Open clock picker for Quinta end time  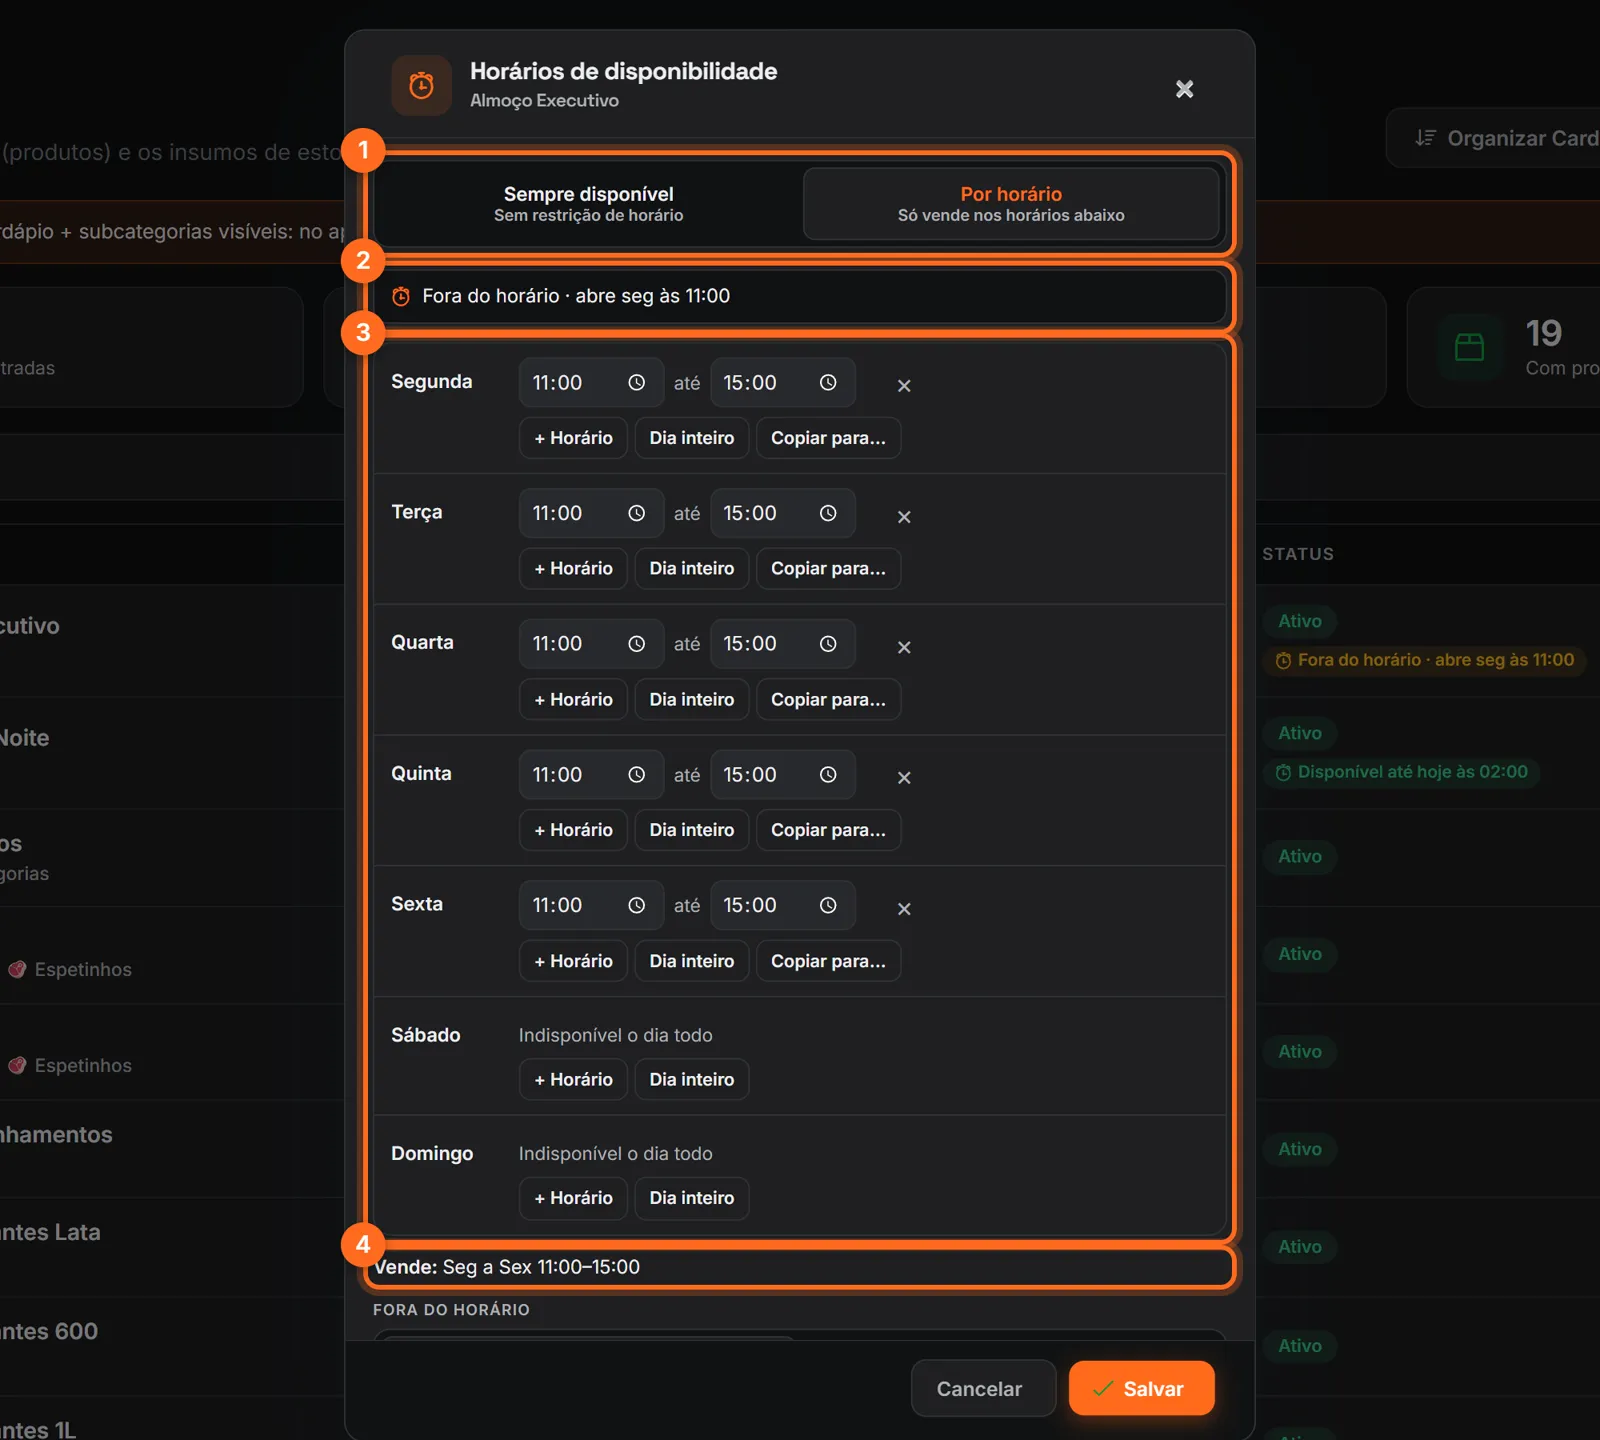828,775
